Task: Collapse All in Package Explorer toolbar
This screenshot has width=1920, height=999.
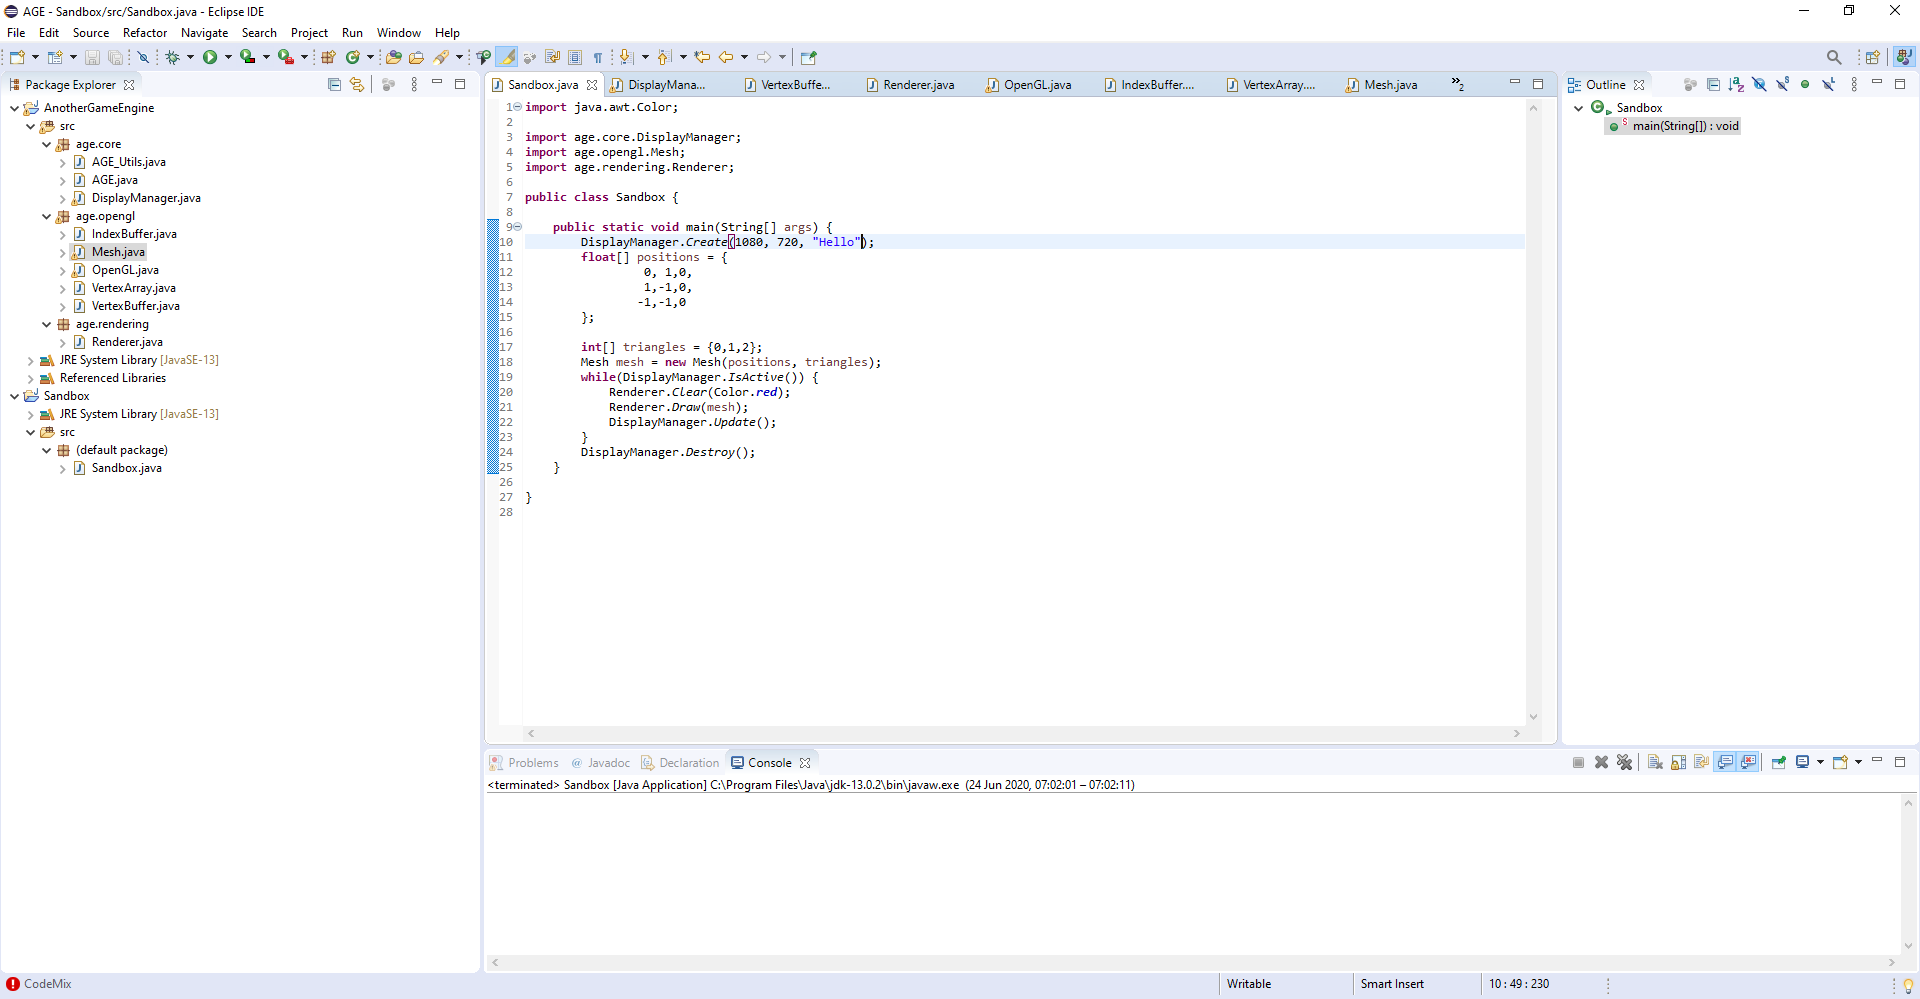Action: (x=334, y=84)
